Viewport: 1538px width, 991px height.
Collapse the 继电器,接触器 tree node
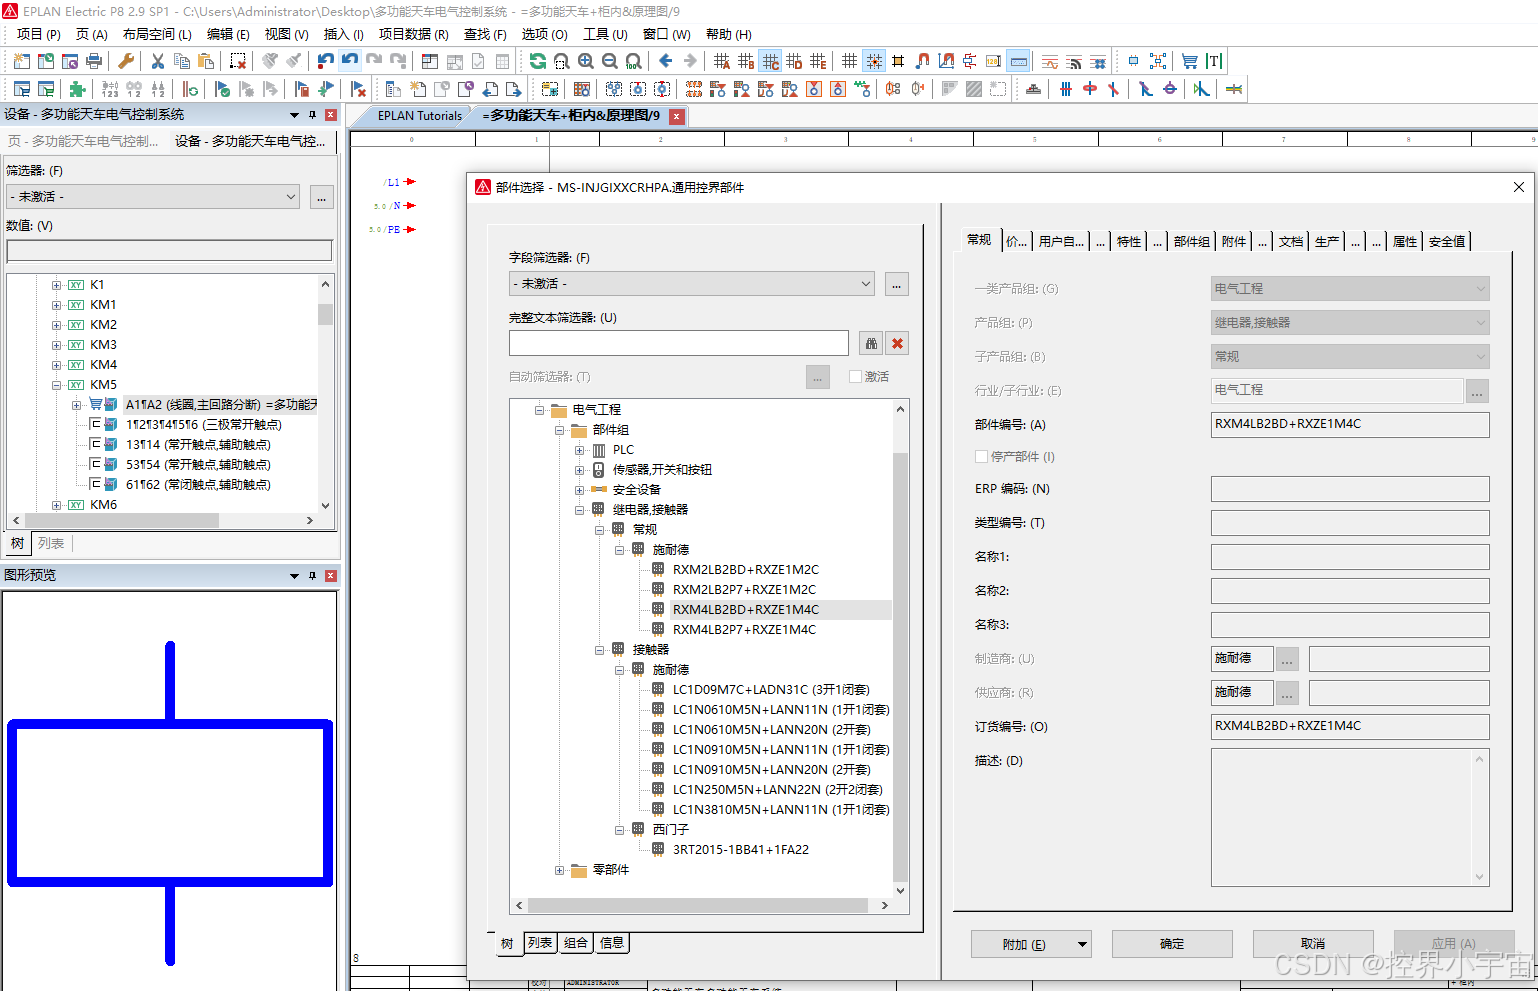point(579,510)
